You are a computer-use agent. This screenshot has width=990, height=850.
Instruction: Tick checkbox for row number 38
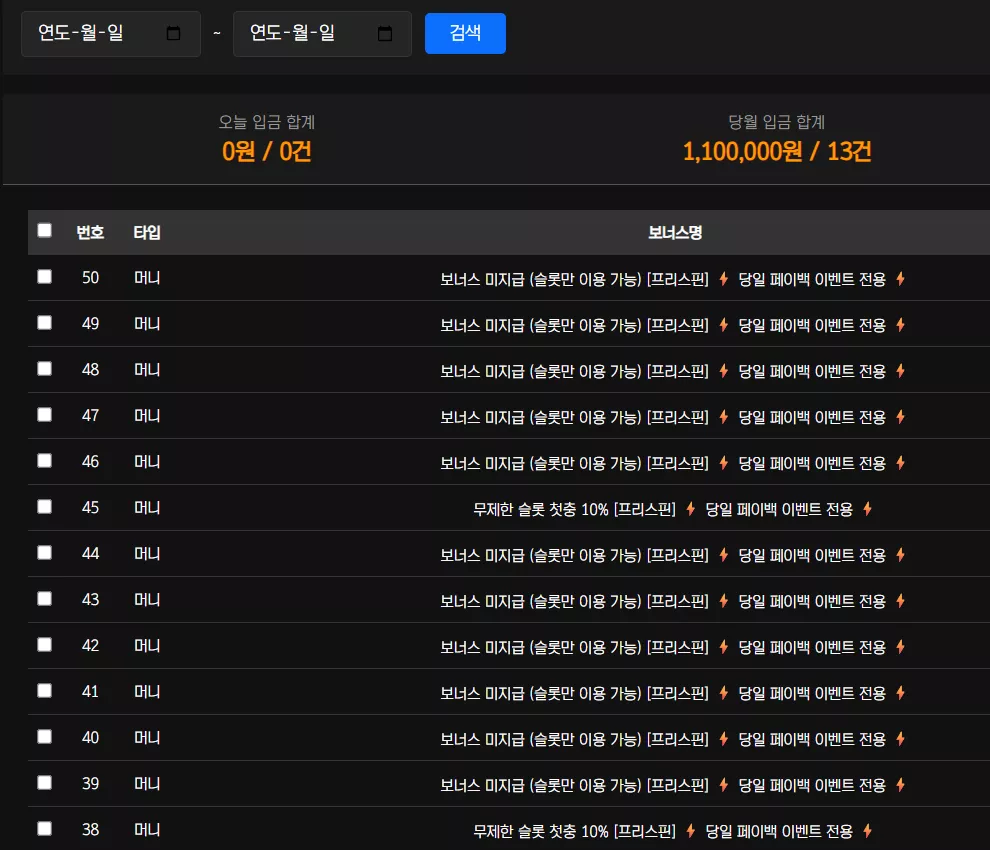pyautogui.click(x=44, y=829)
